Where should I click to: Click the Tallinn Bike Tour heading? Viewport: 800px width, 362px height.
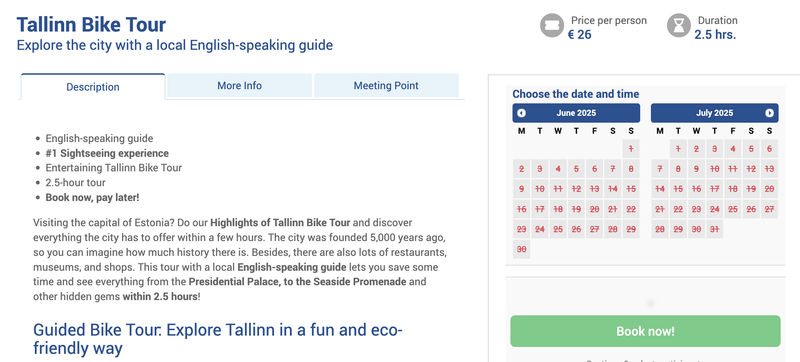point(91,24)
